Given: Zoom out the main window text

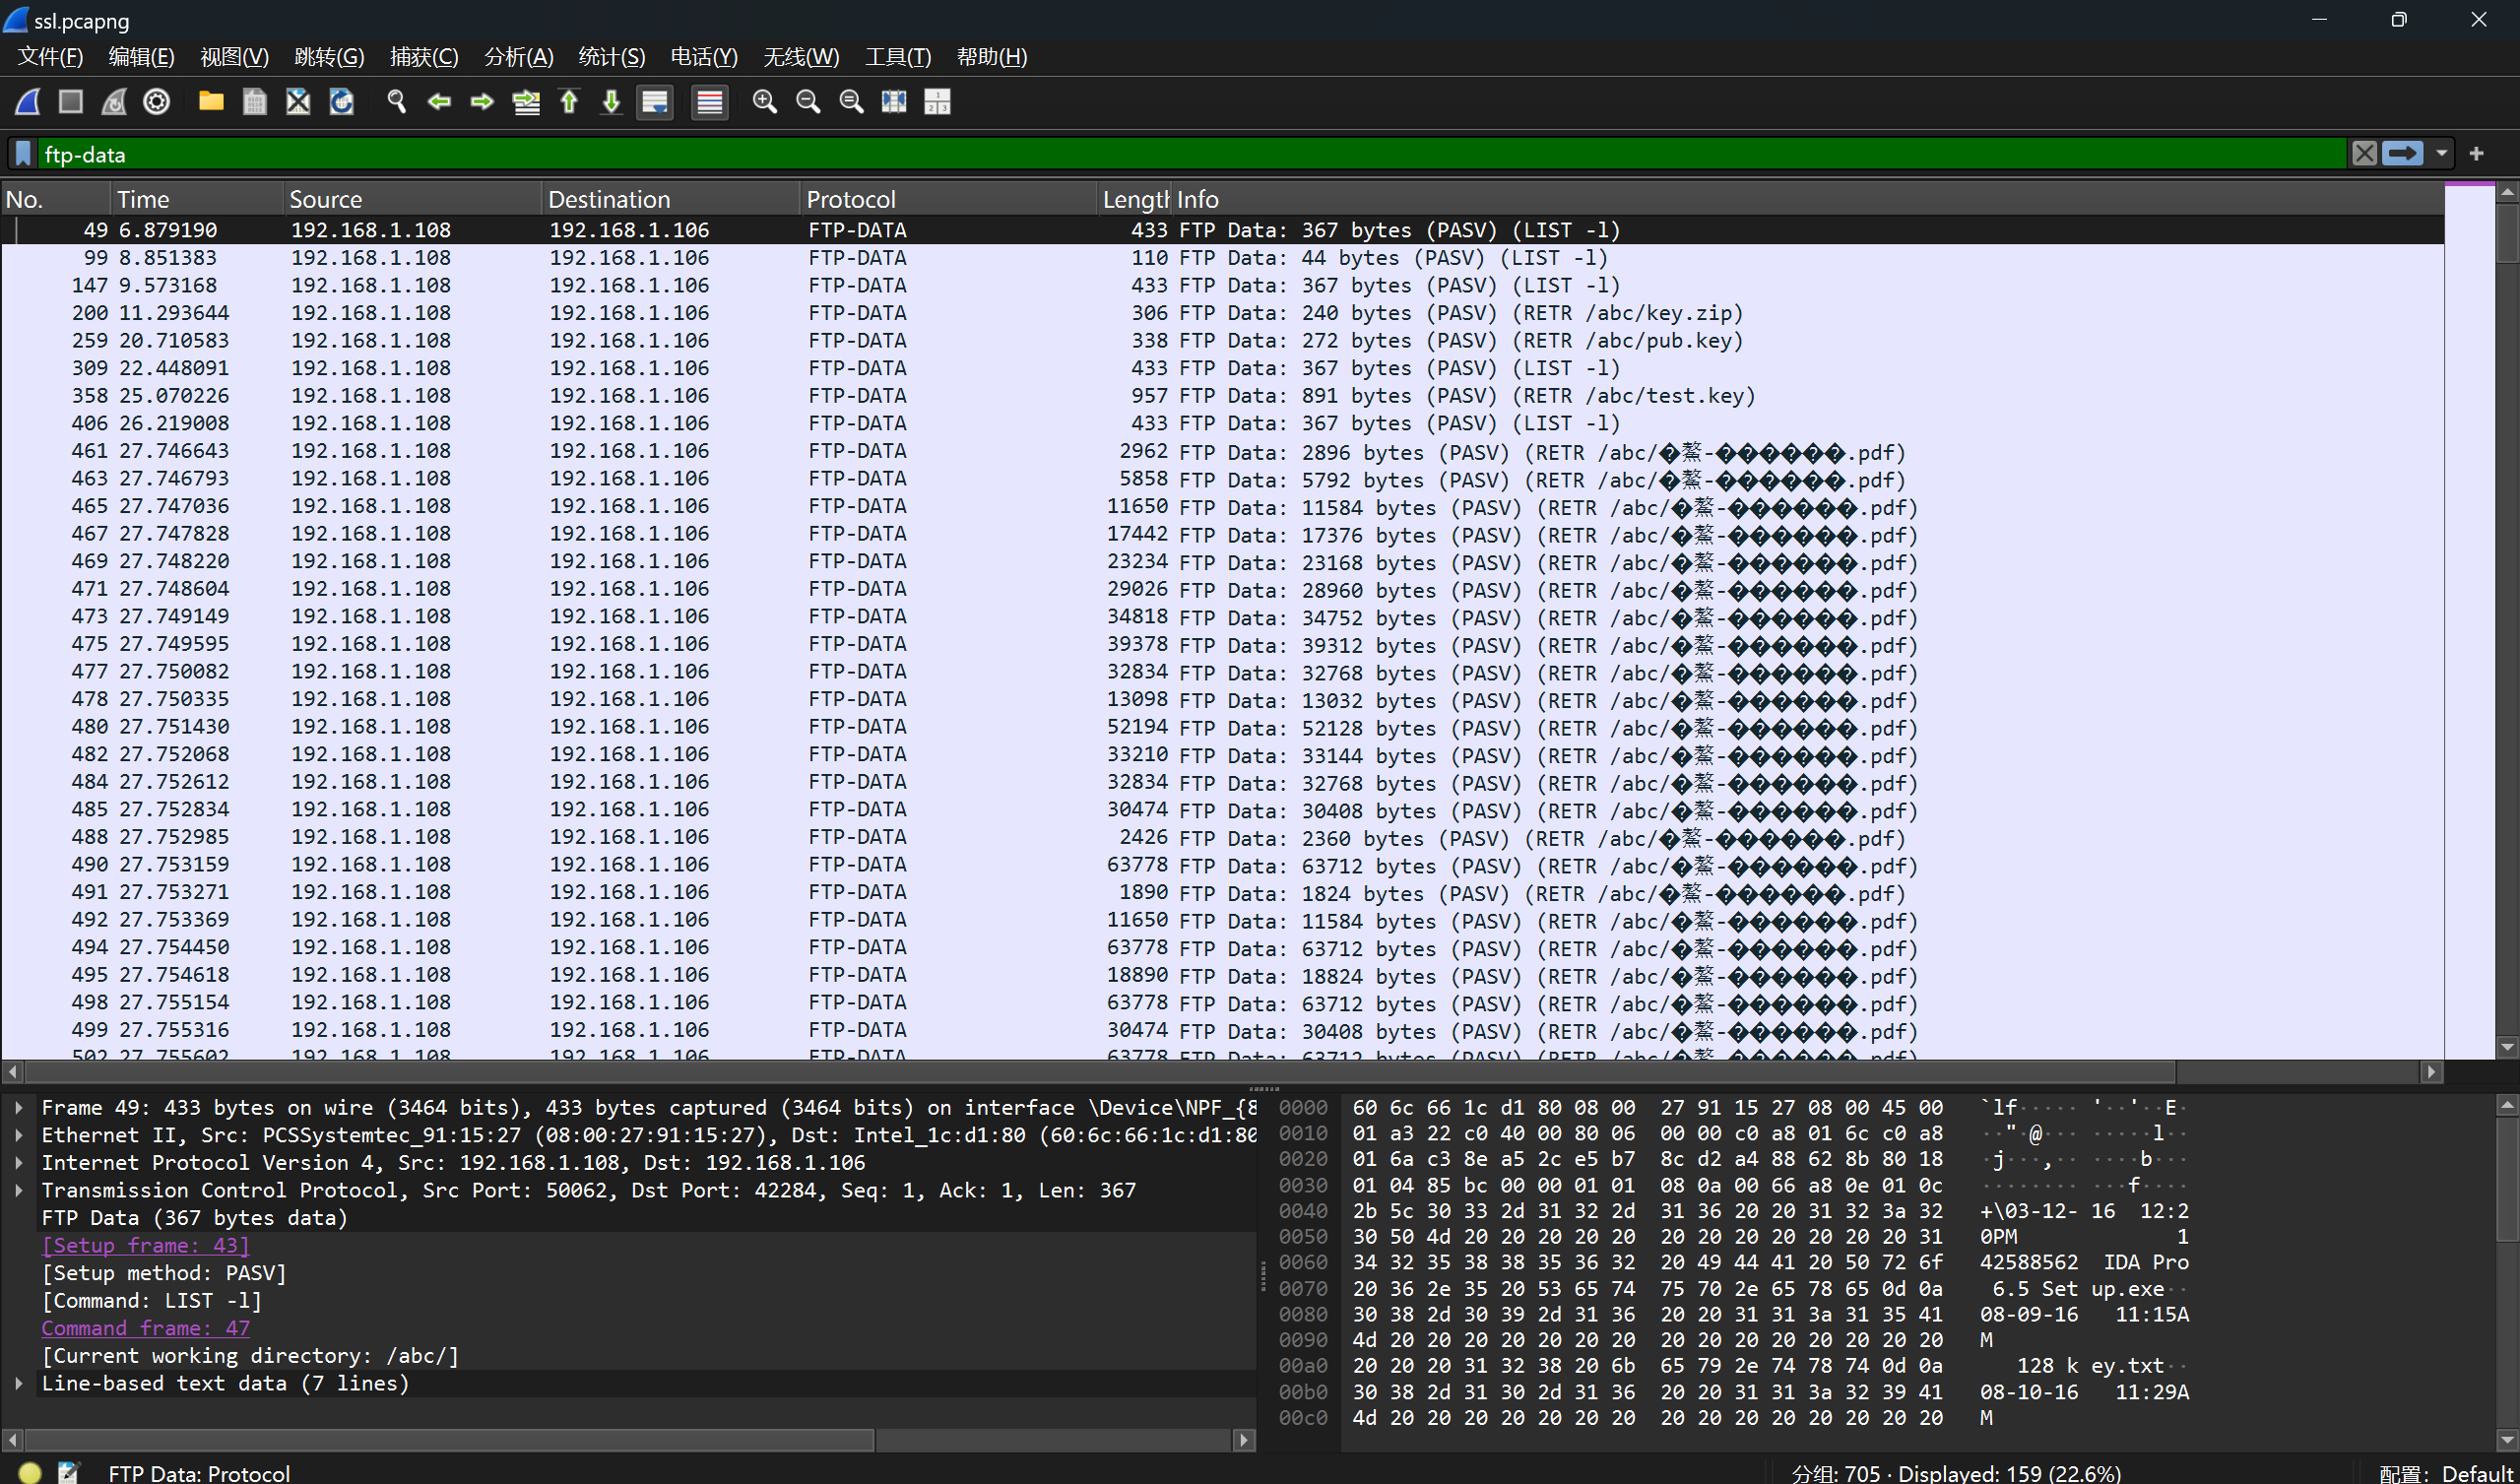Looking at the screenshot, I should [808, 102].
